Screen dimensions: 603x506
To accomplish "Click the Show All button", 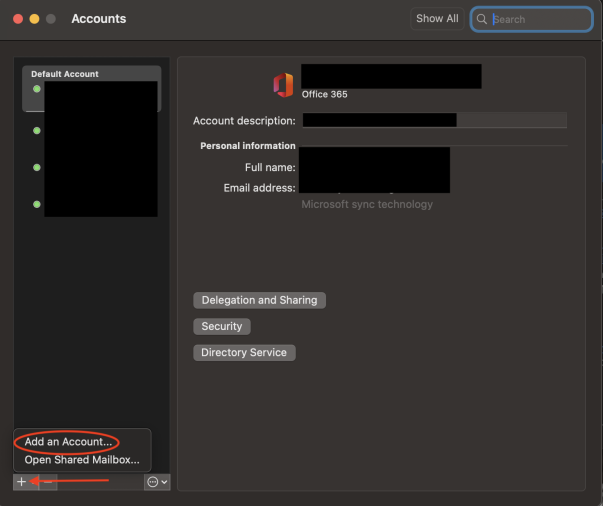I will click(x=437, y=18).
